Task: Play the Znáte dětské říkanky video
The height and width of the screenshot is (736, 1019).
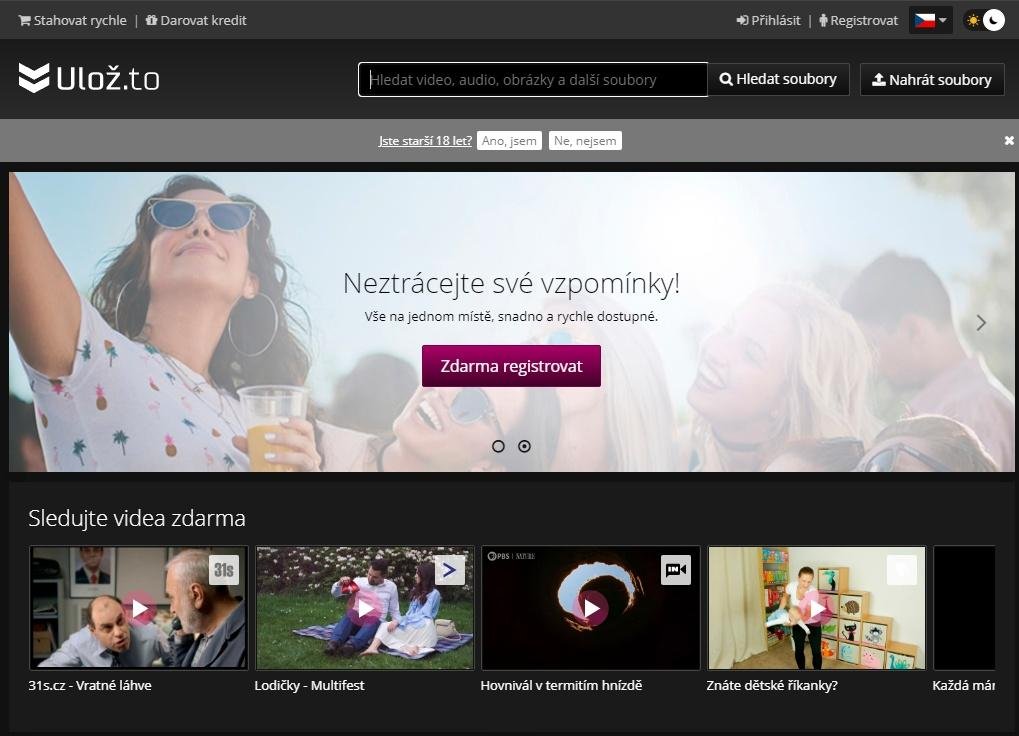Action: (x=817, y=608)
